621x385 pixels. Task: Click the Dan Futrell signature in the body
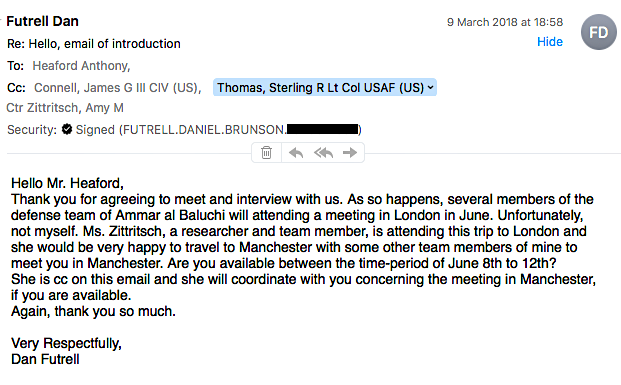click(45, 359)
